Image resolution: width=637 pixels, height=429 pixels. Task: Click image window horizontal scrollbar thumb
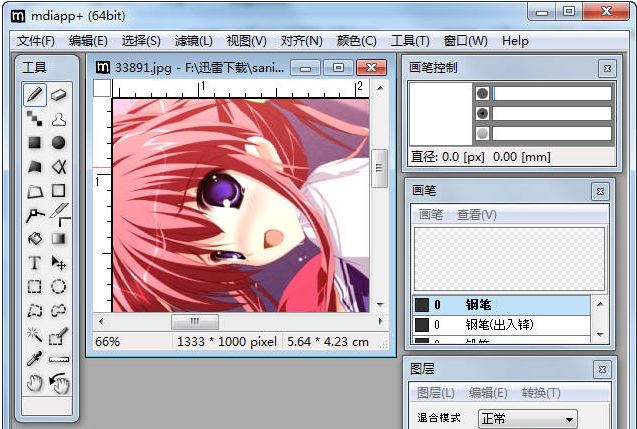[195, 322]
